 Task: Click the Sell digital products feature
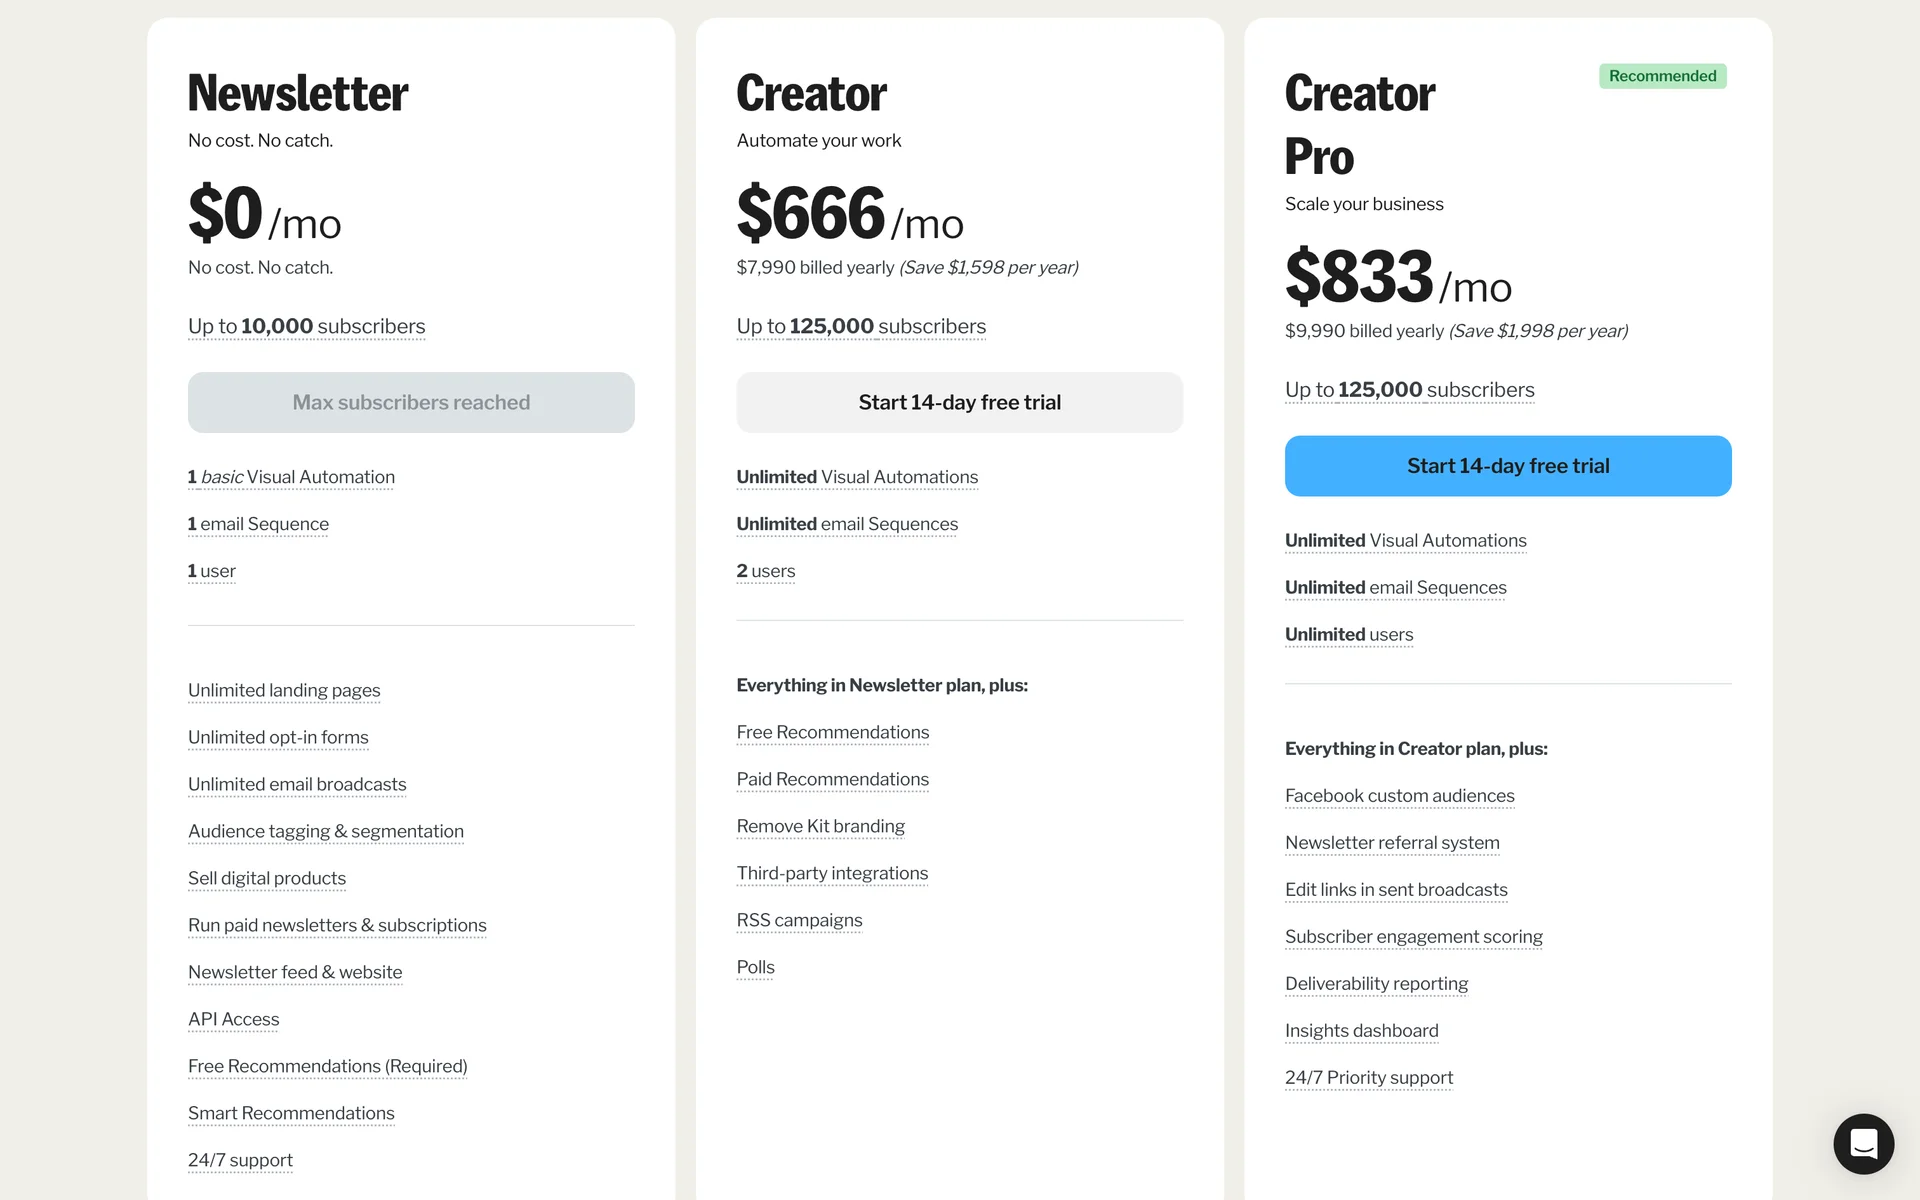click(x=267, y=878)
